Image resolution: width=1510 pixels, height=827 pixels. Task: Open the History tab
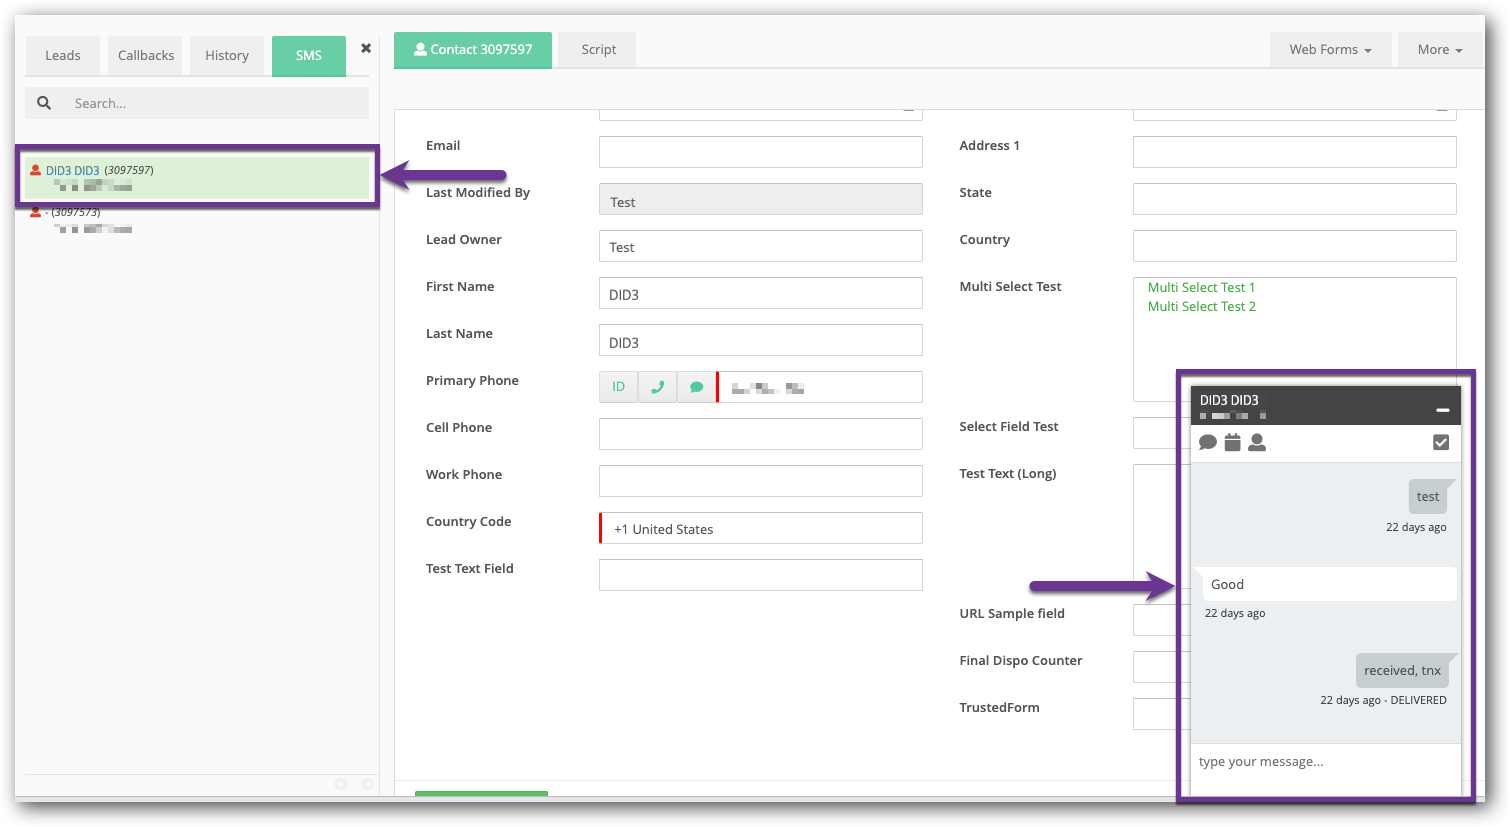(227, 56)
